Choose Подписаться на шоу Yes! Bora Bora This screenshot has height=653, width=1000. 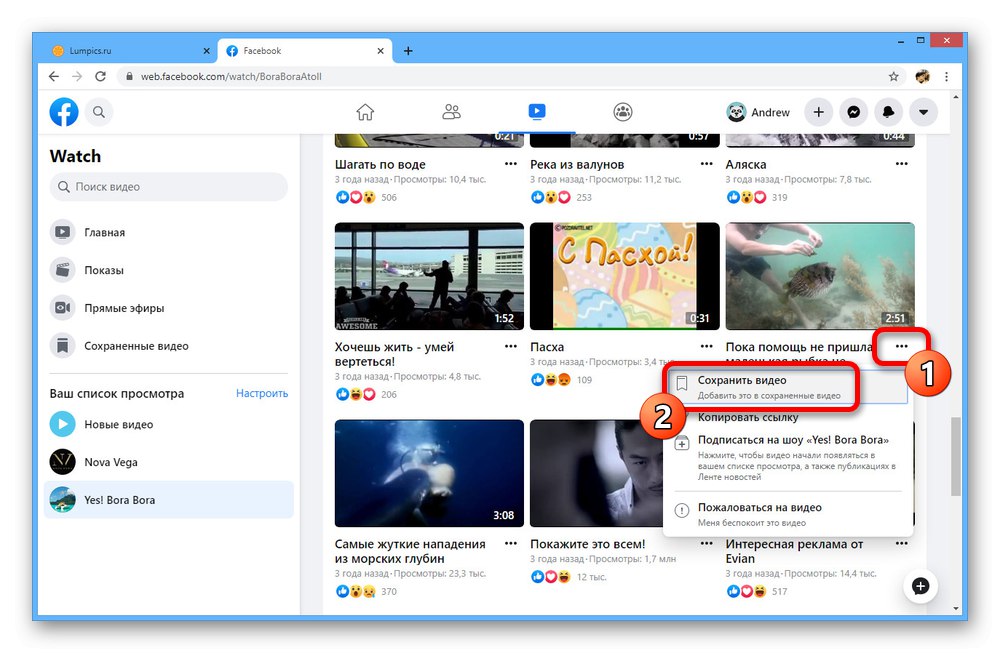tap(788, 457)
